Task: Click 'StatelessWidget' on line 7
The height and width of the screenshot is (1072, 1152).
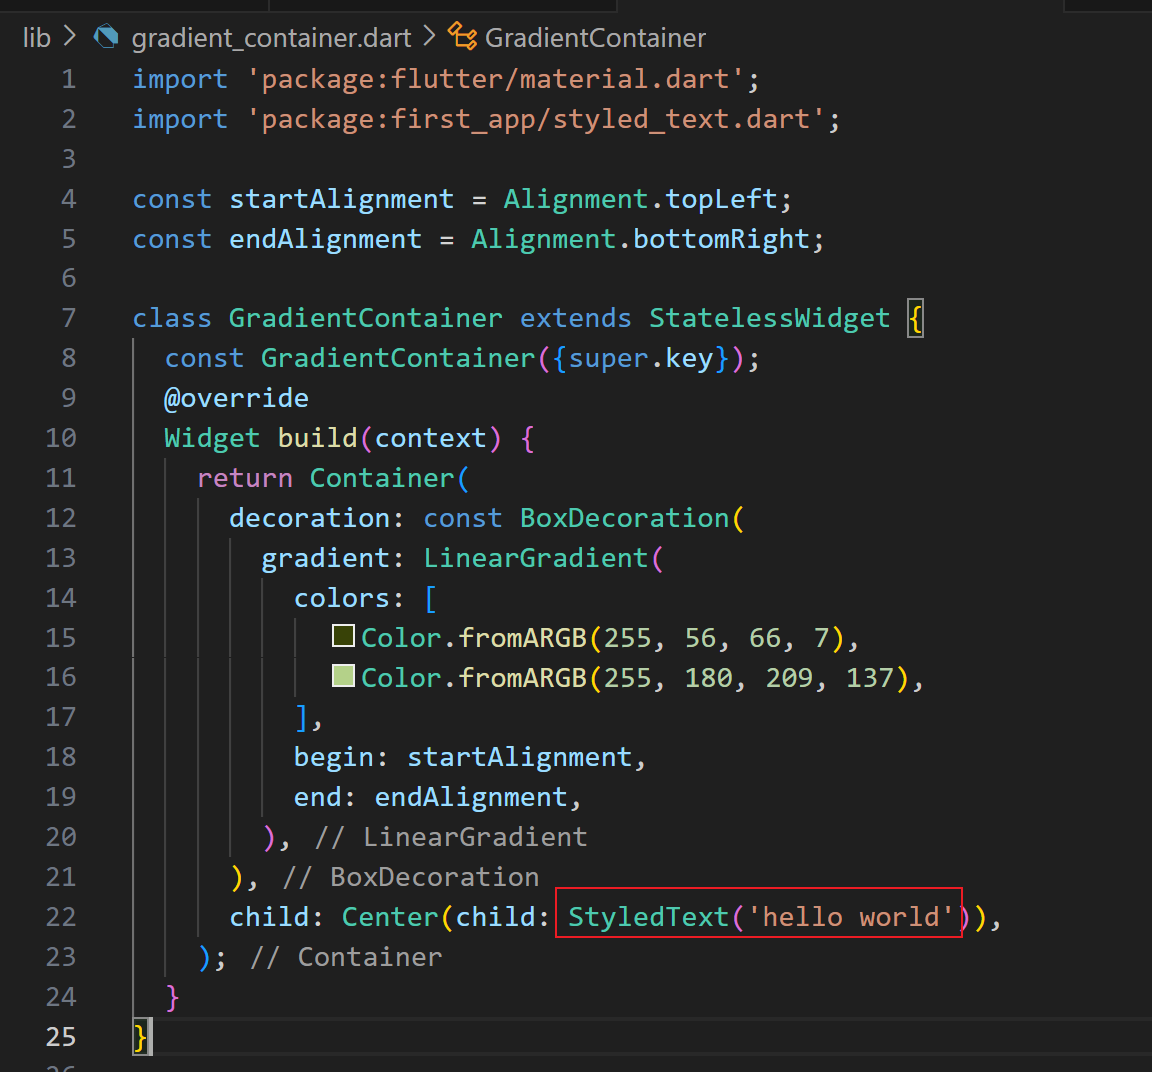Action: (x=769, y=318)
